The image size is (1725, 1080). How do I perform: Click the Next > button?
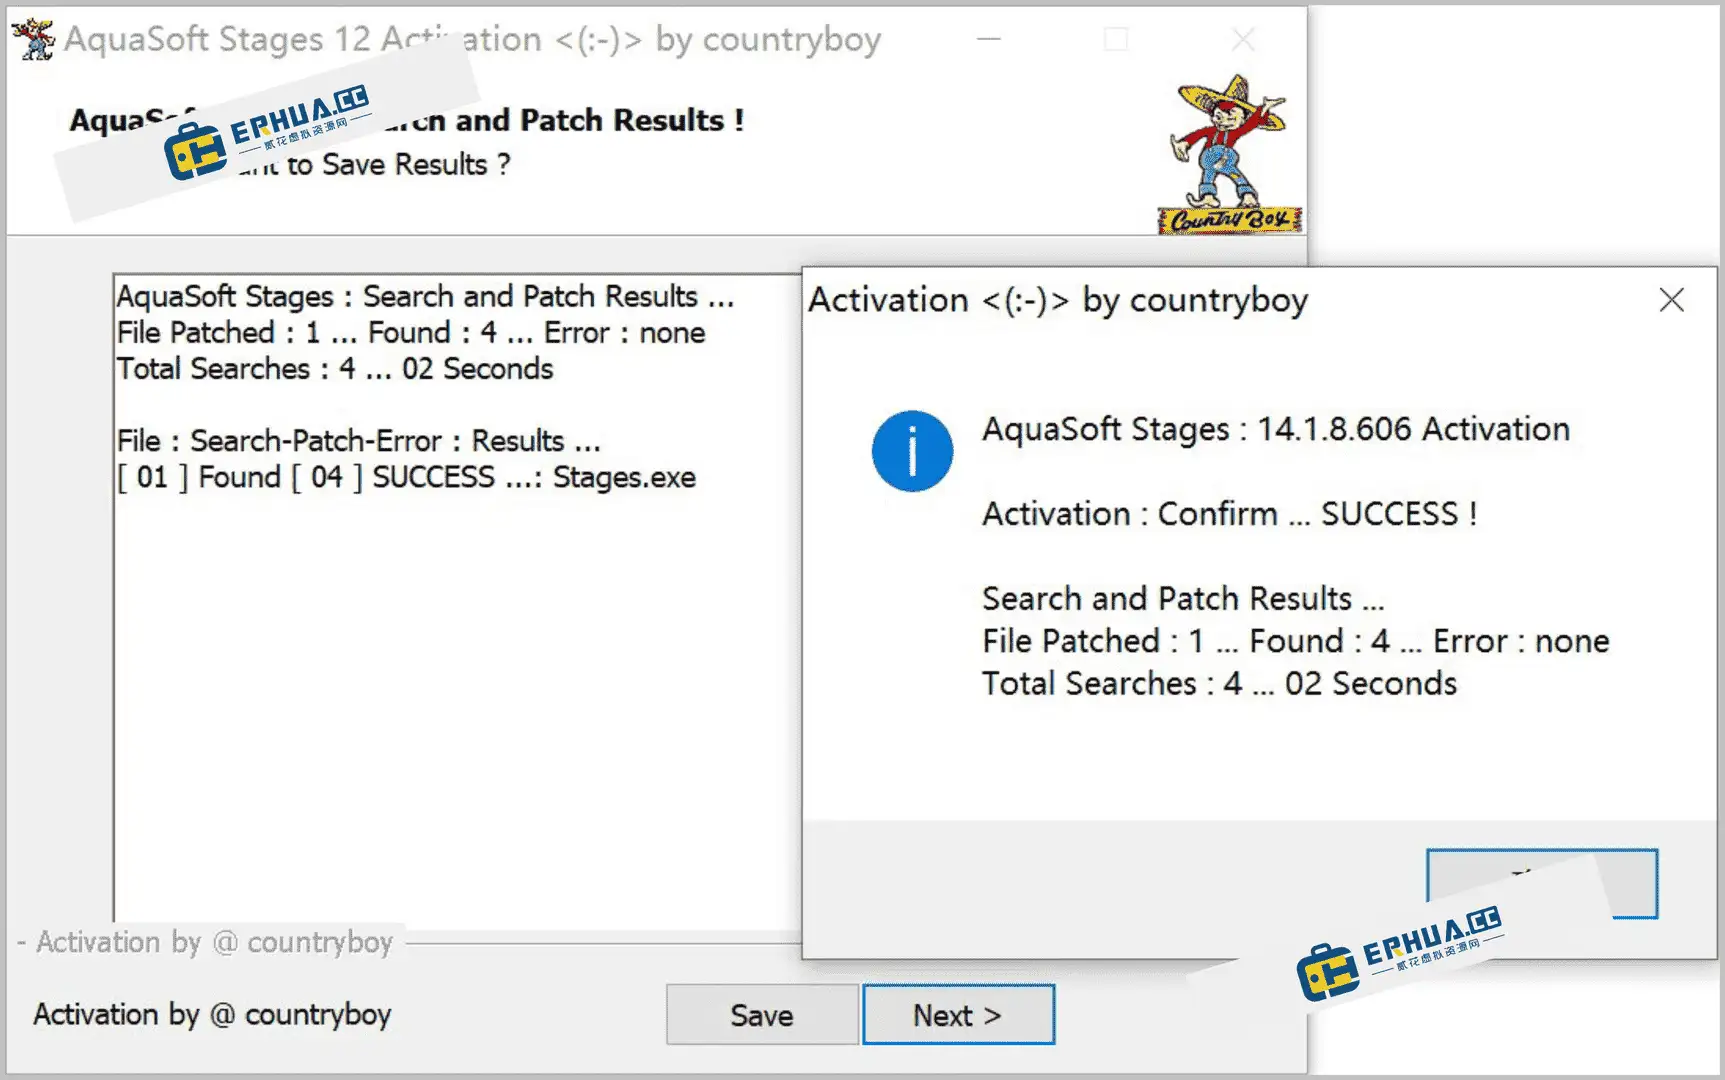pos(958,1015)
